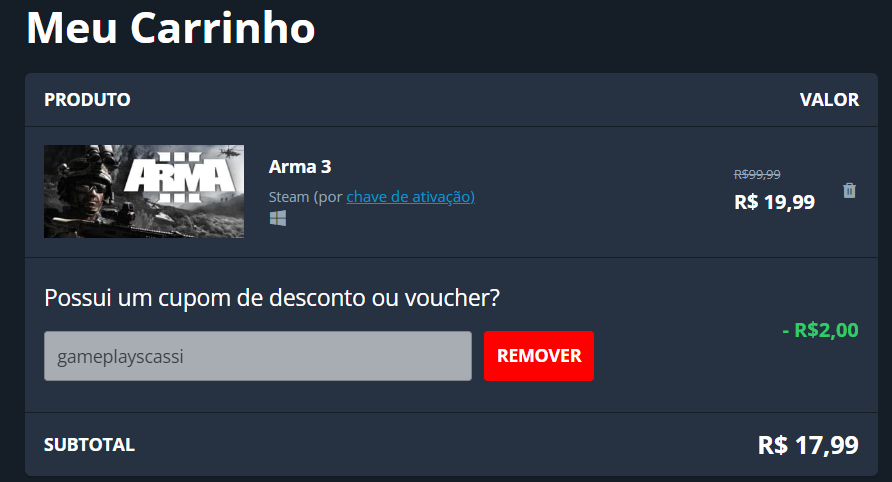Click the ARMA III logo in the thumbnail
This screenshot has width=892, height=482.
click(180, 176)
